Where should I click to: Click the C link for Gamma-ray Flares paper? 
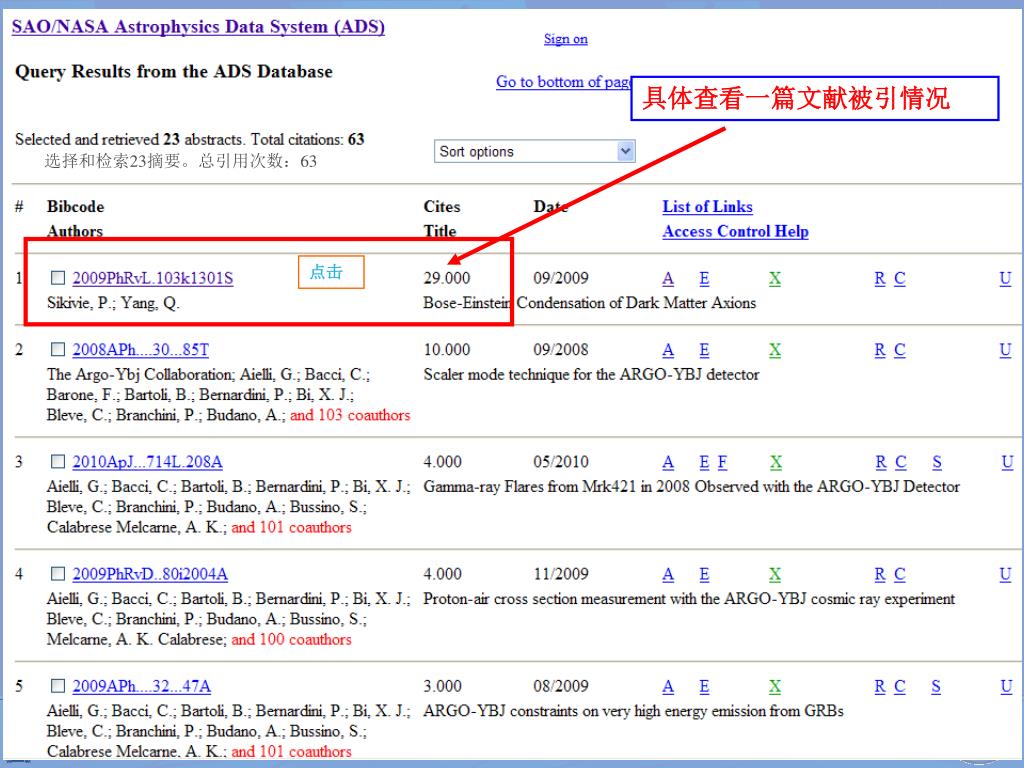(x=901, y=462)
